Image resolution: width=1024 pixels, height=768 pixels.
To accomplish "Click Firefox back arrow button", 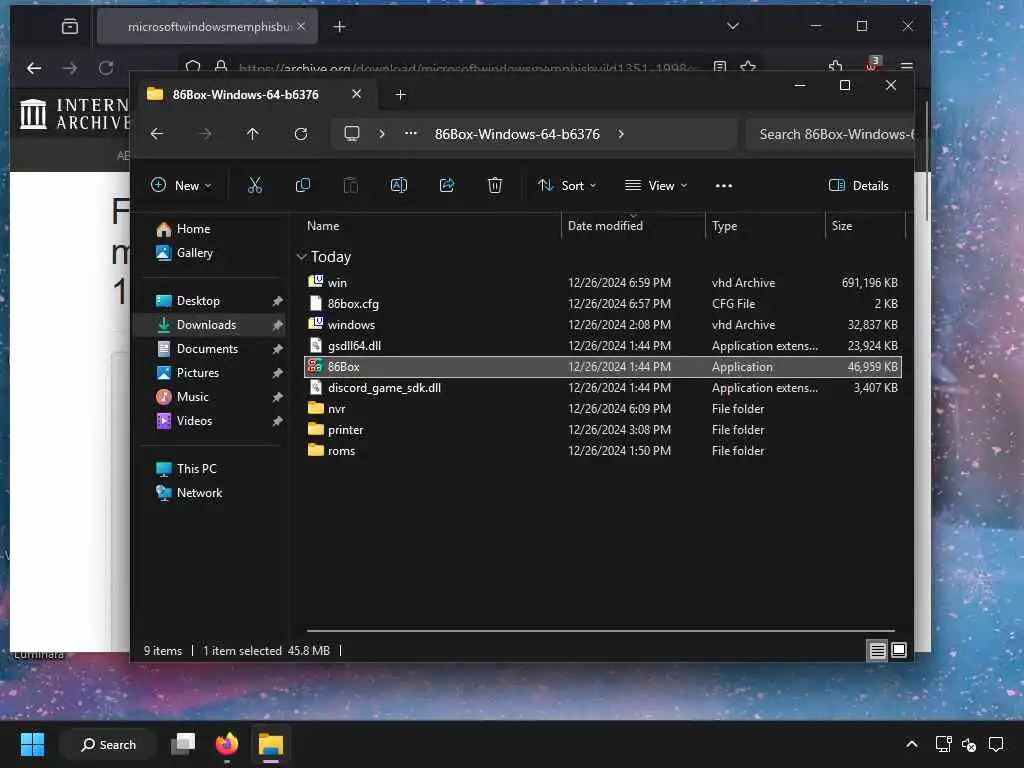I will coord(34,67).
